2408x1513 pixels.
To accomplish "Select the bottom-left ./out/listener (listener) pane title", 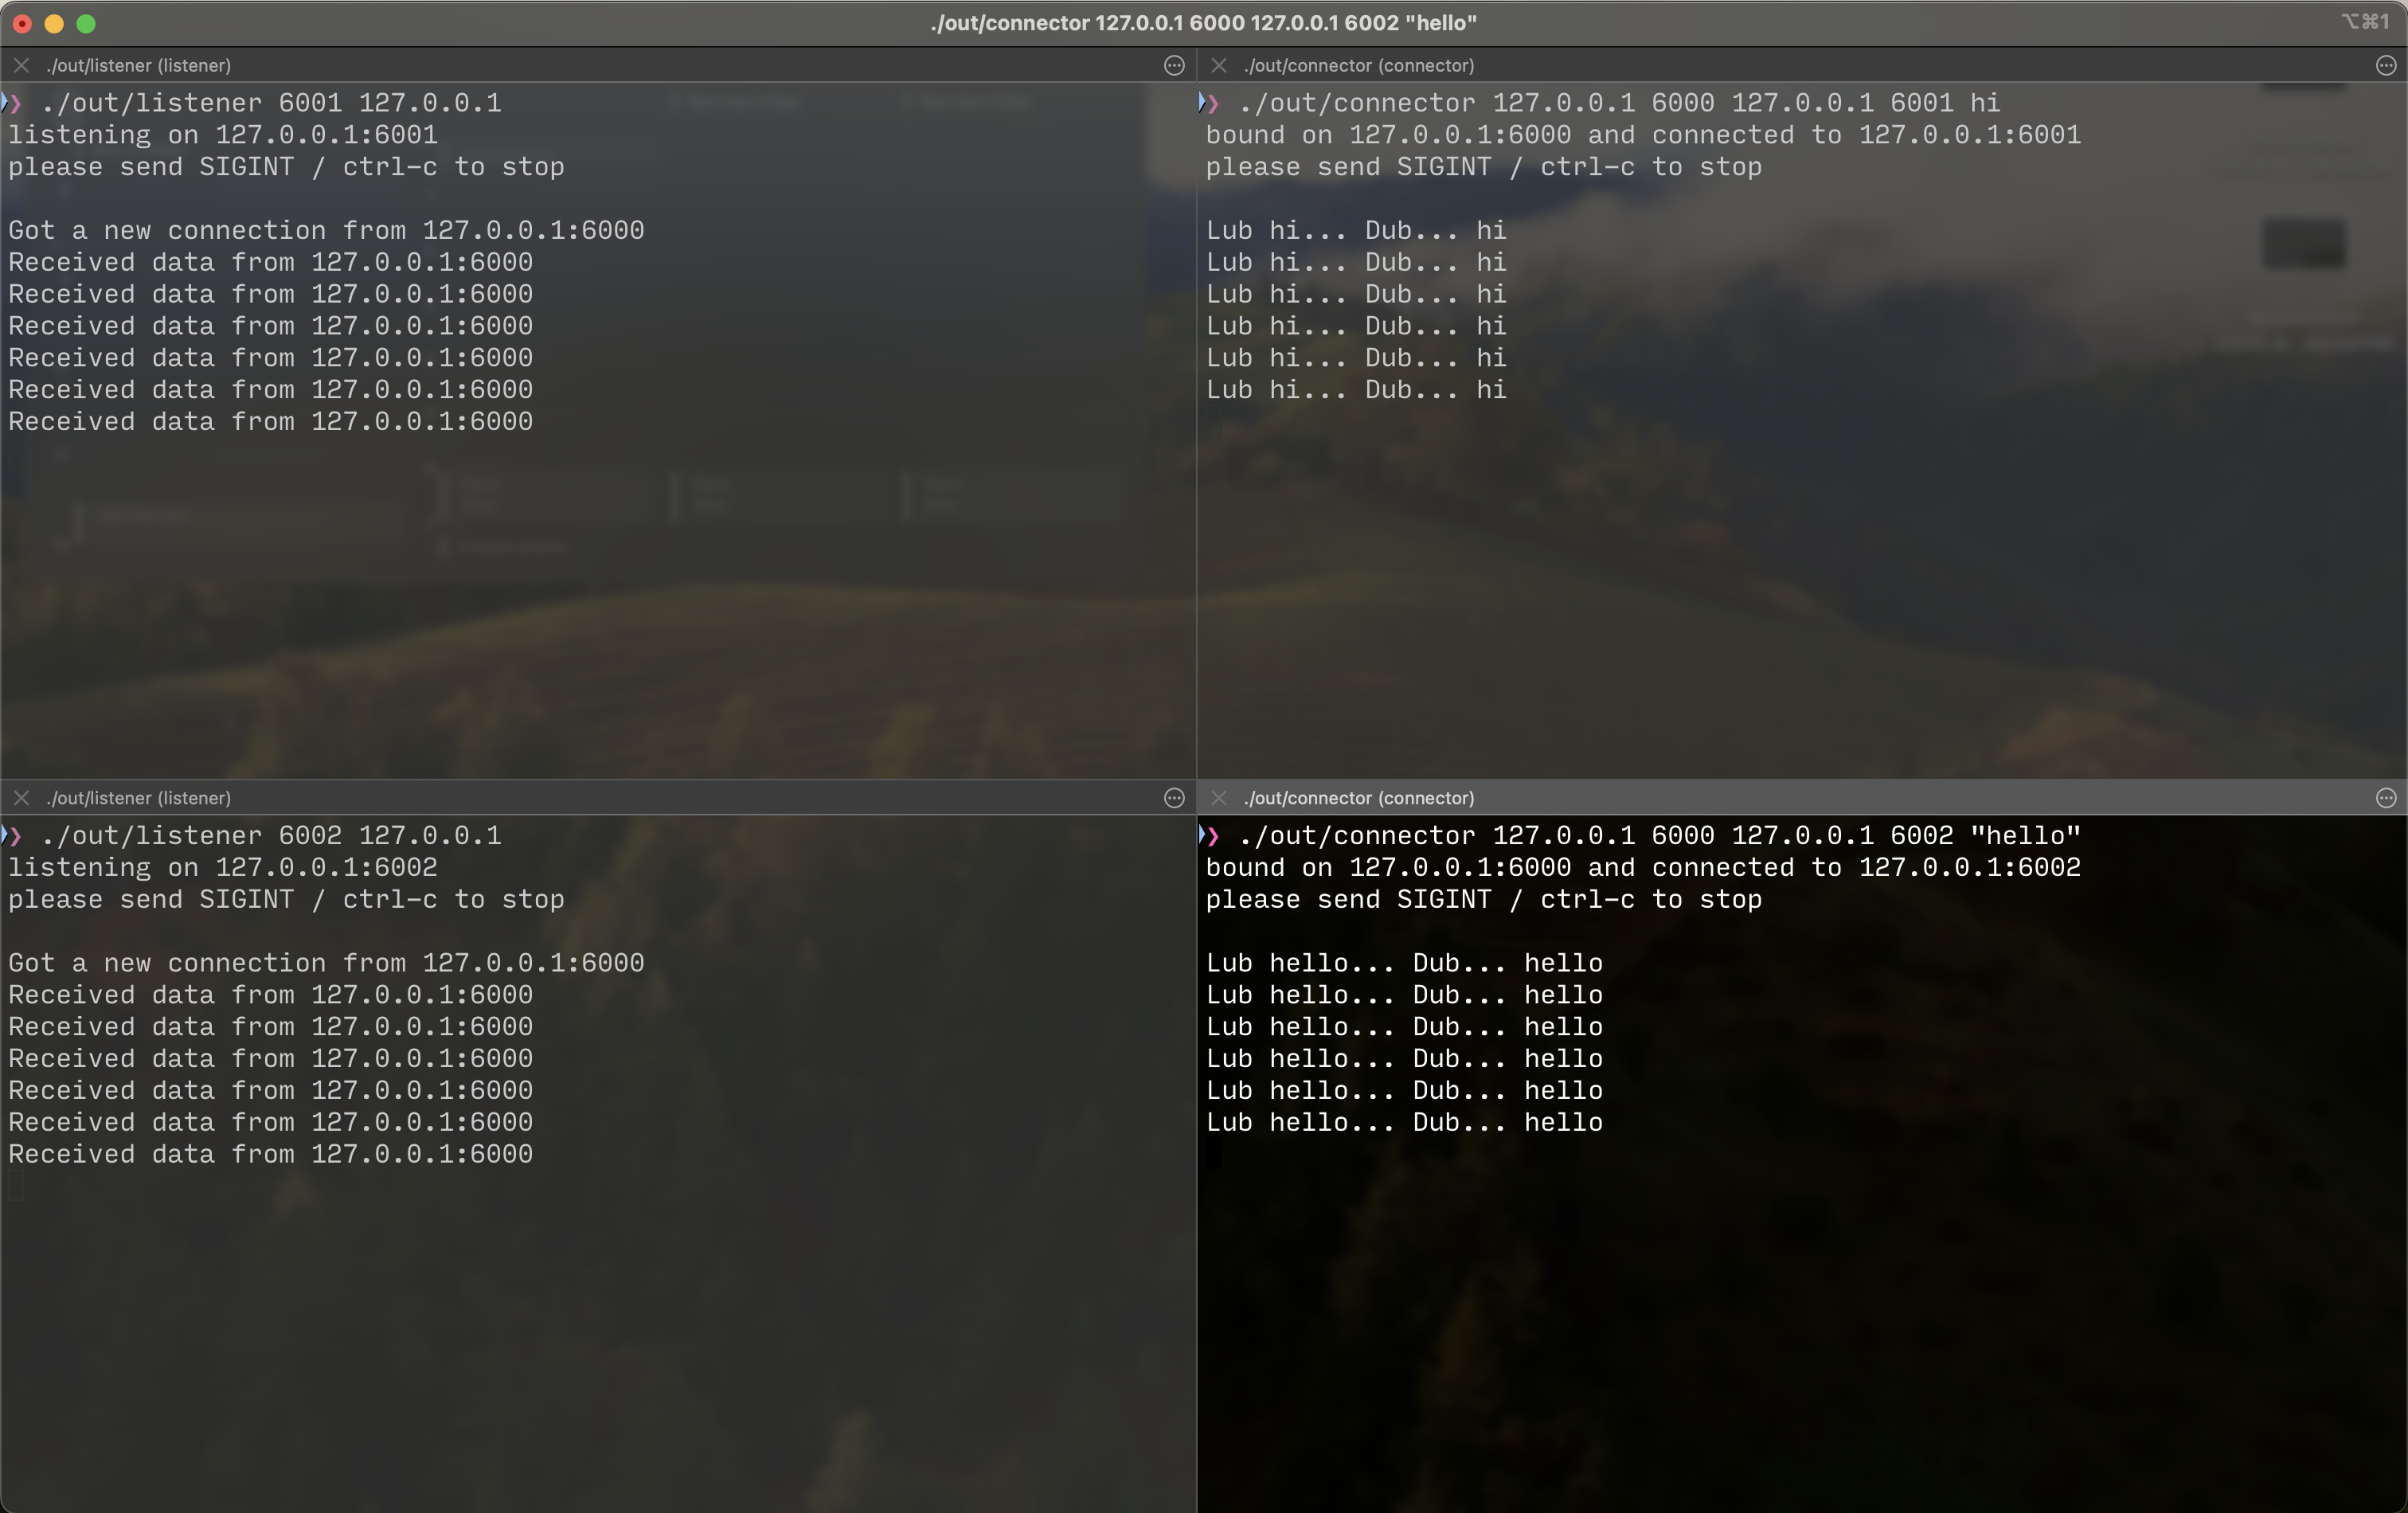I will tap(139, 798).
